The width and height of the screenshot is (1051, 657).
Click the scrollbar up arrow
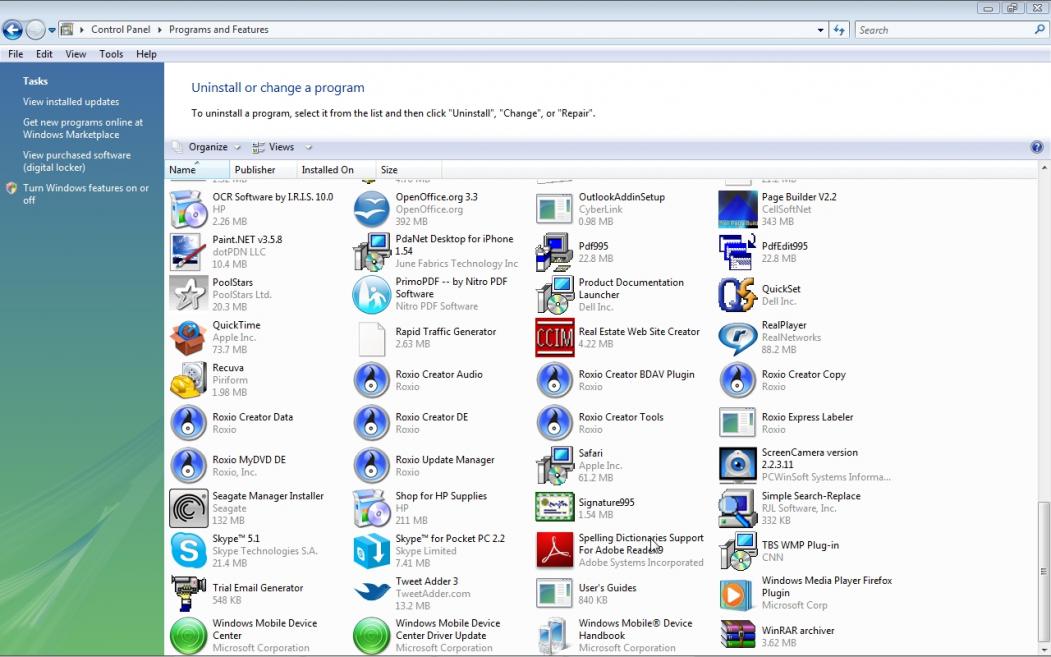(1043, 166)
